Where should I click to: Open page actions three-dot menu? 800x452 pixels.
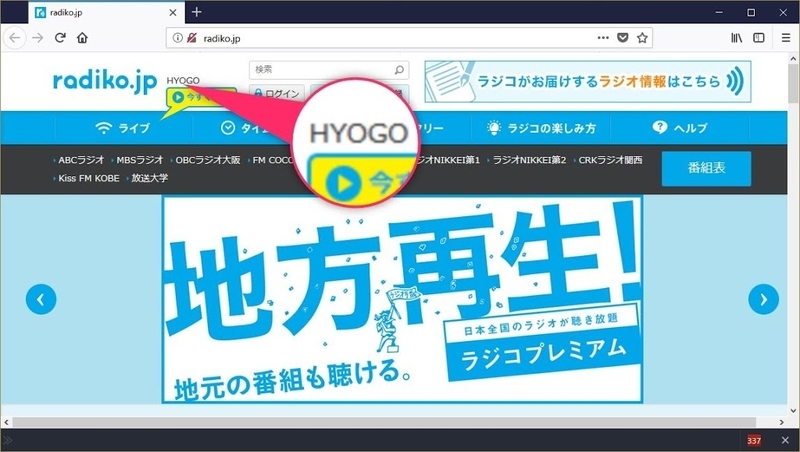[x=603, y=38]
